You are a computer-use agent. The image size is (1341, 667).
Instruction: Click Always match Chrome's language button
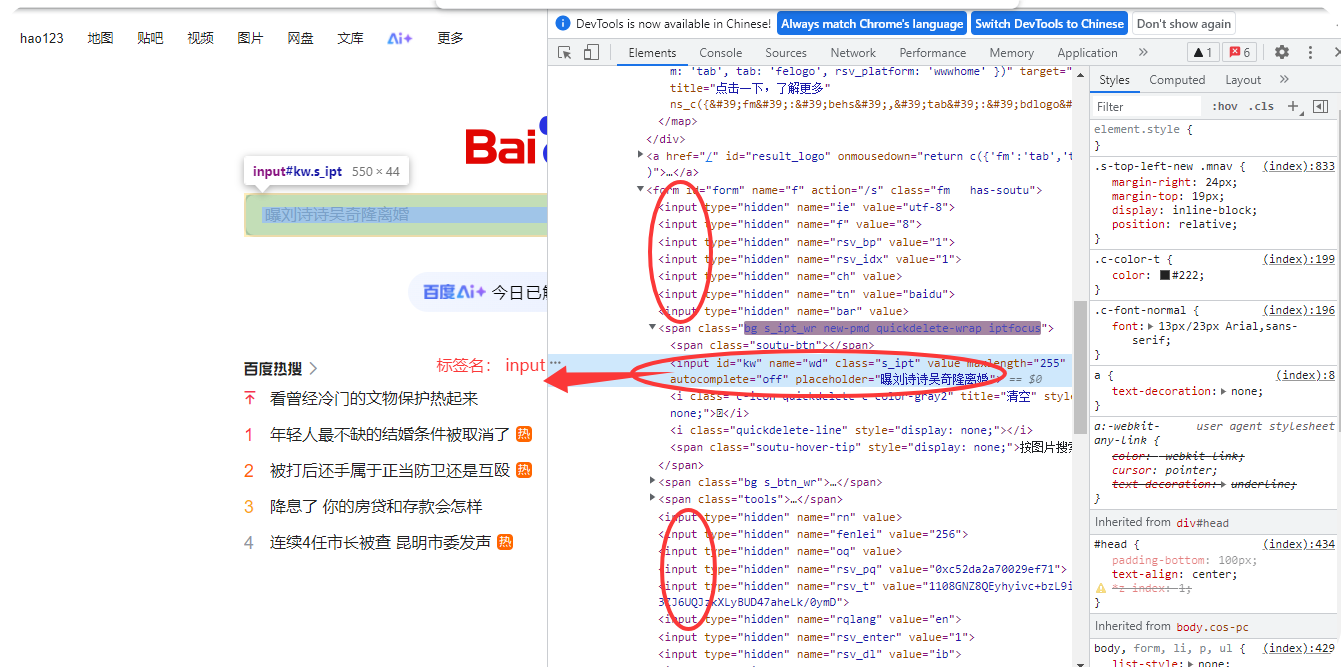pyautogui.click(x=872, y=24)
